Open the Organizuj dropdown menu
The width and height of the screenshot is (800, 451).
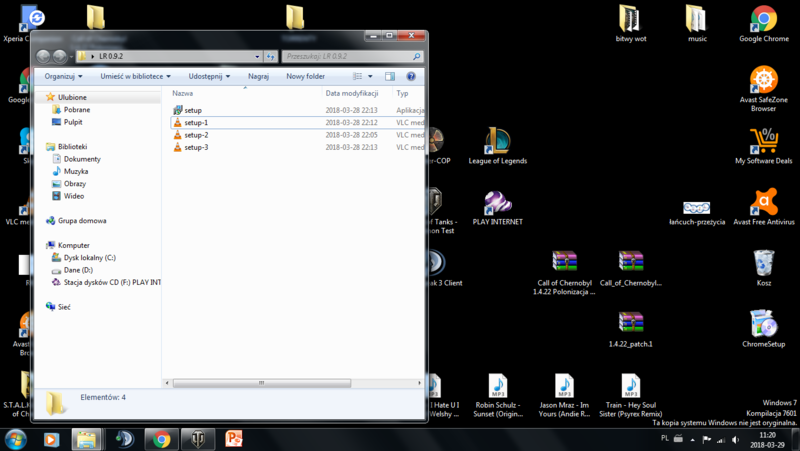point(64,76)
